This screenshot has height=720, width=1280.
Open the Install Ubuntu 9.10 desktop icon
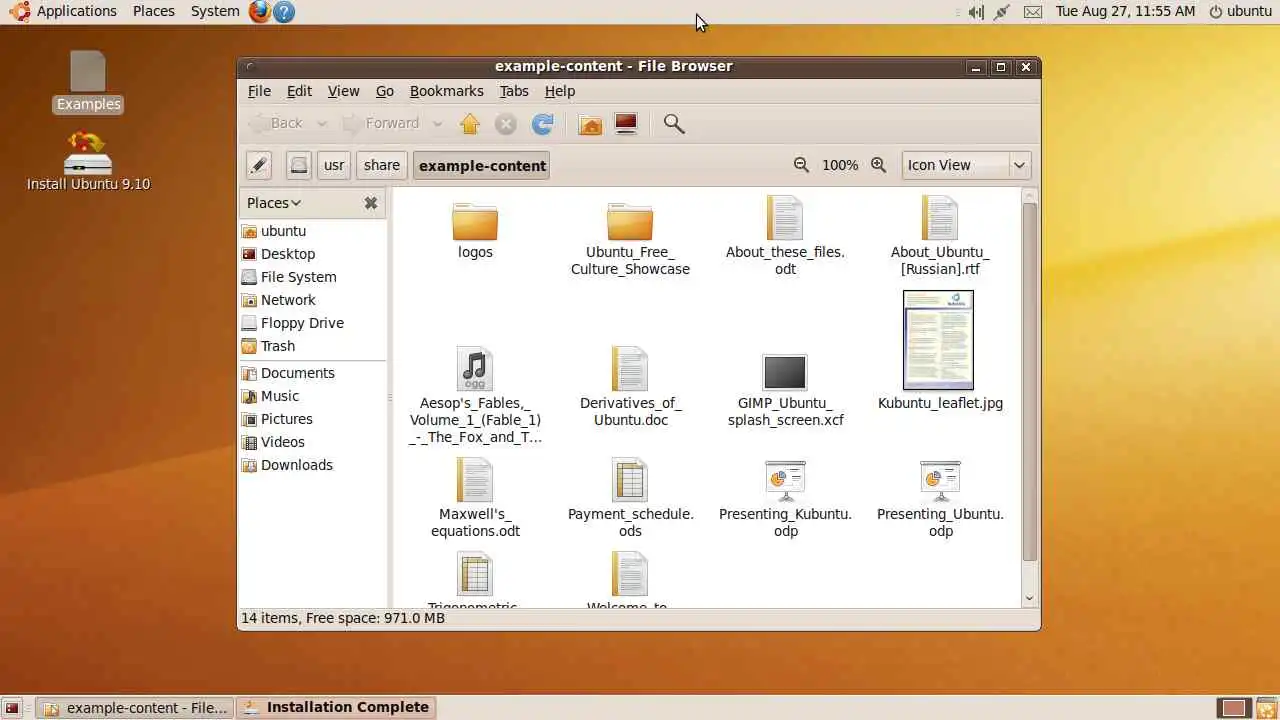tap(88, 160)
